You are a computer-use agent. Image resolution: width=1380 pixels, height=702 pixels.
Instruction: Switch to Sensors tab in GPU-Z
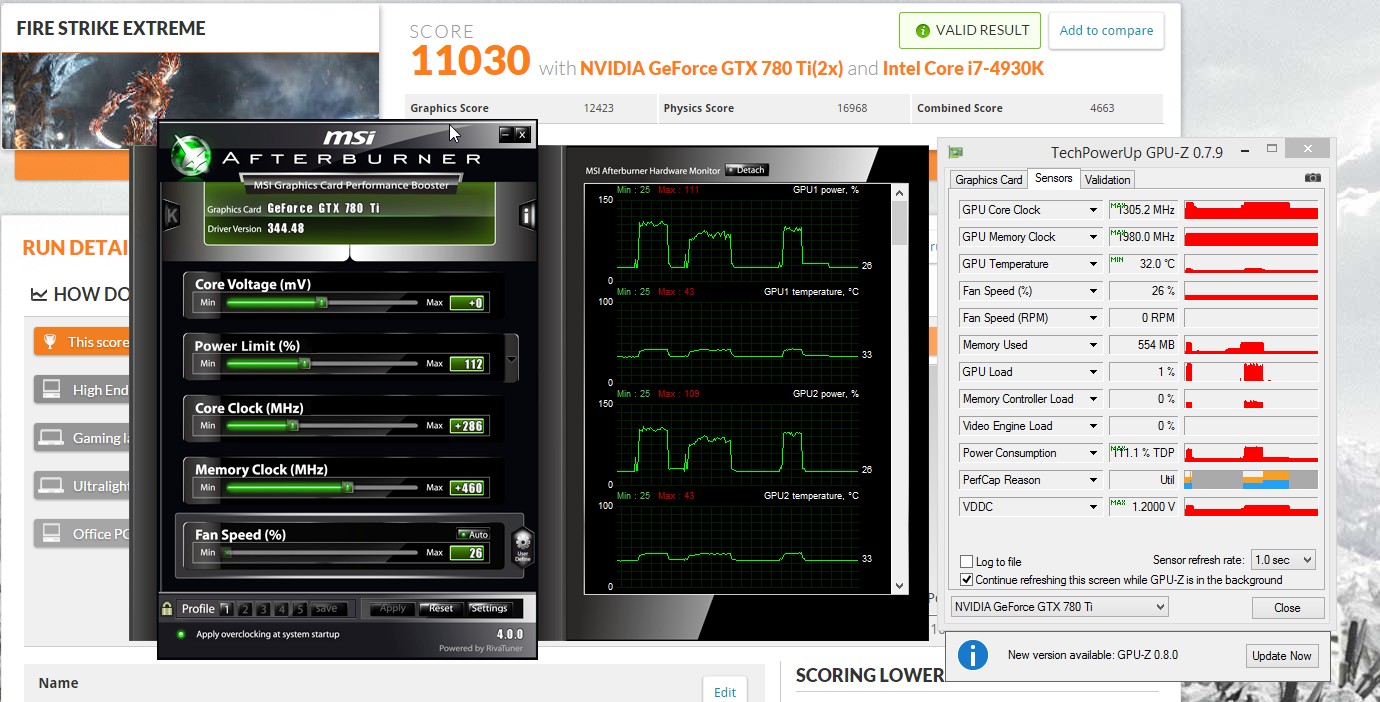point(1053,179)
